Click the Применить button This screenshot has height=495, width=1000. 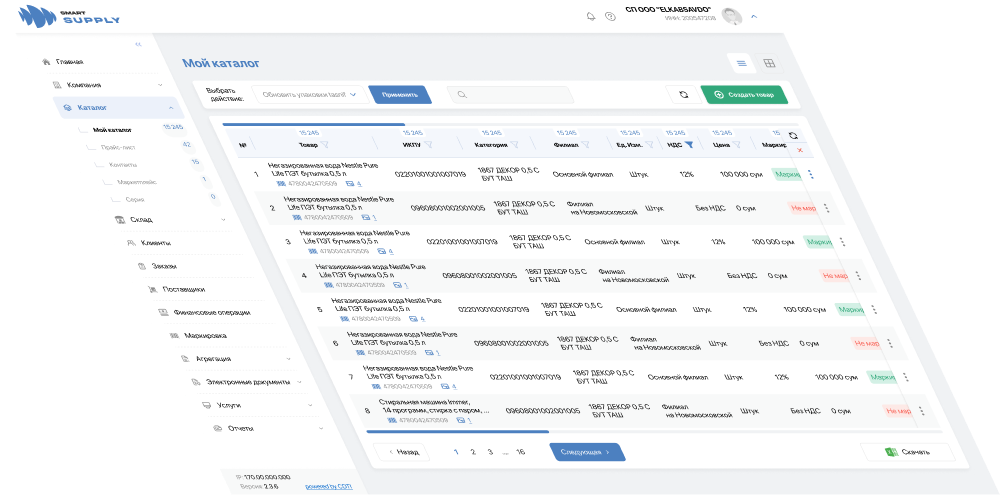401,94
